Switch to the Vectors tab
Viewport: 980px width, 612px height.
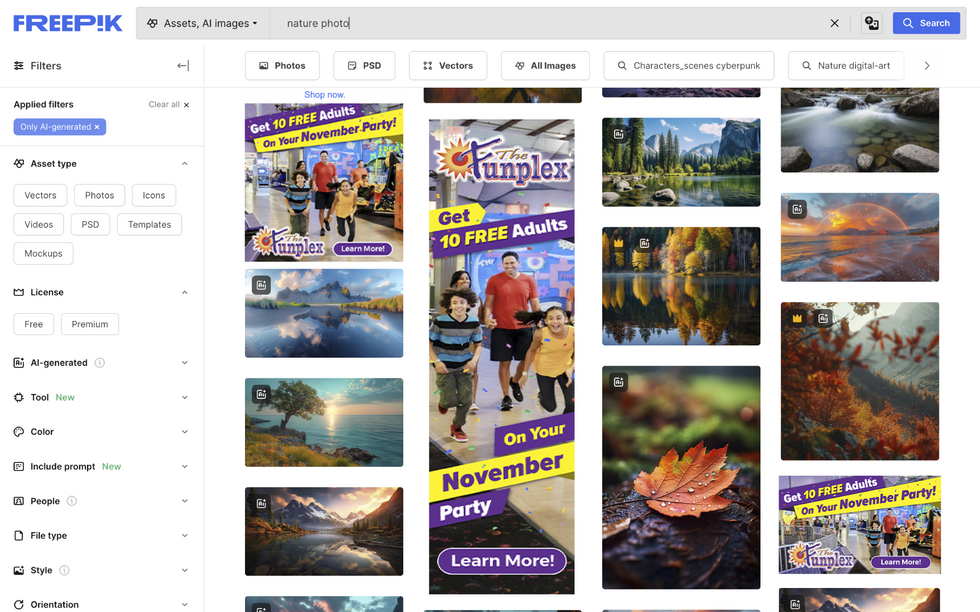click(448, 66)
